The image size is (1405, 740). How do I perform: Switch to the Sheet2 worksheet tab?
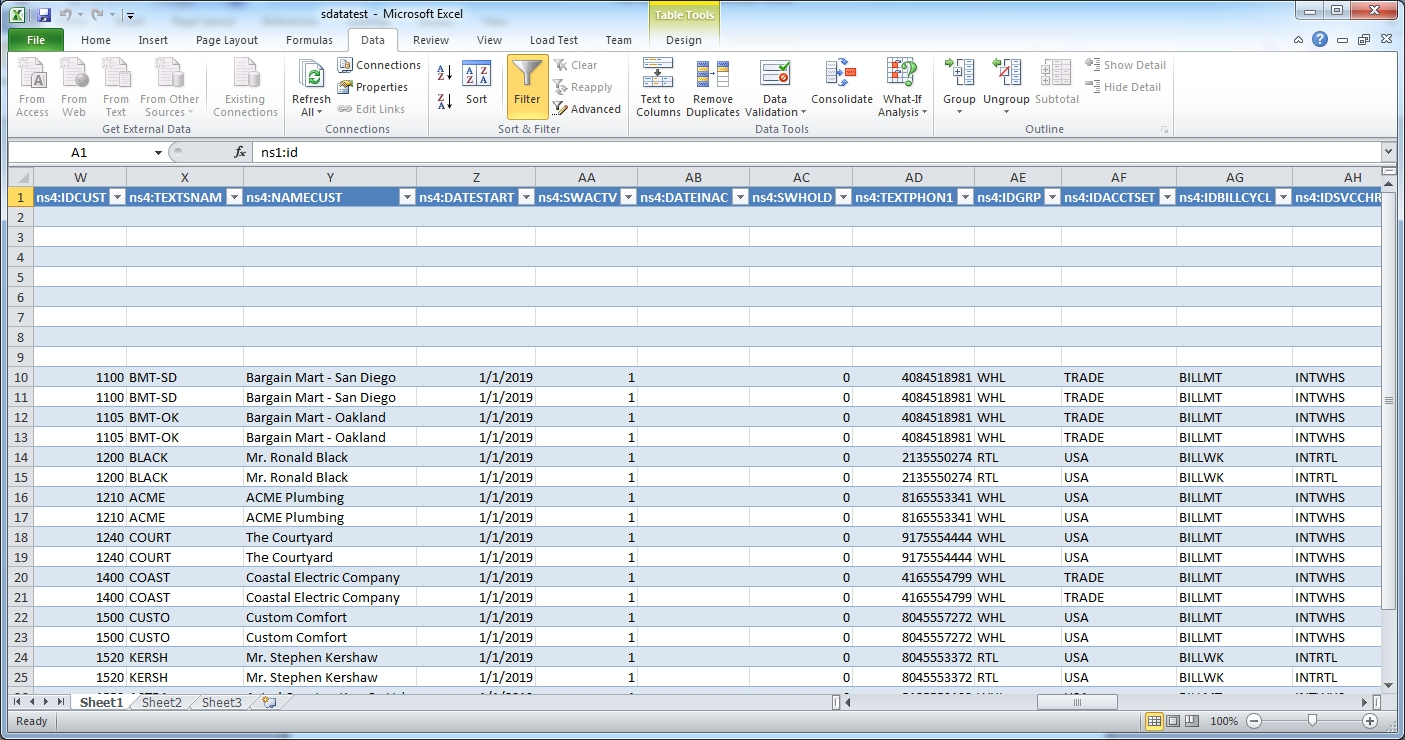tap(162, 703)
